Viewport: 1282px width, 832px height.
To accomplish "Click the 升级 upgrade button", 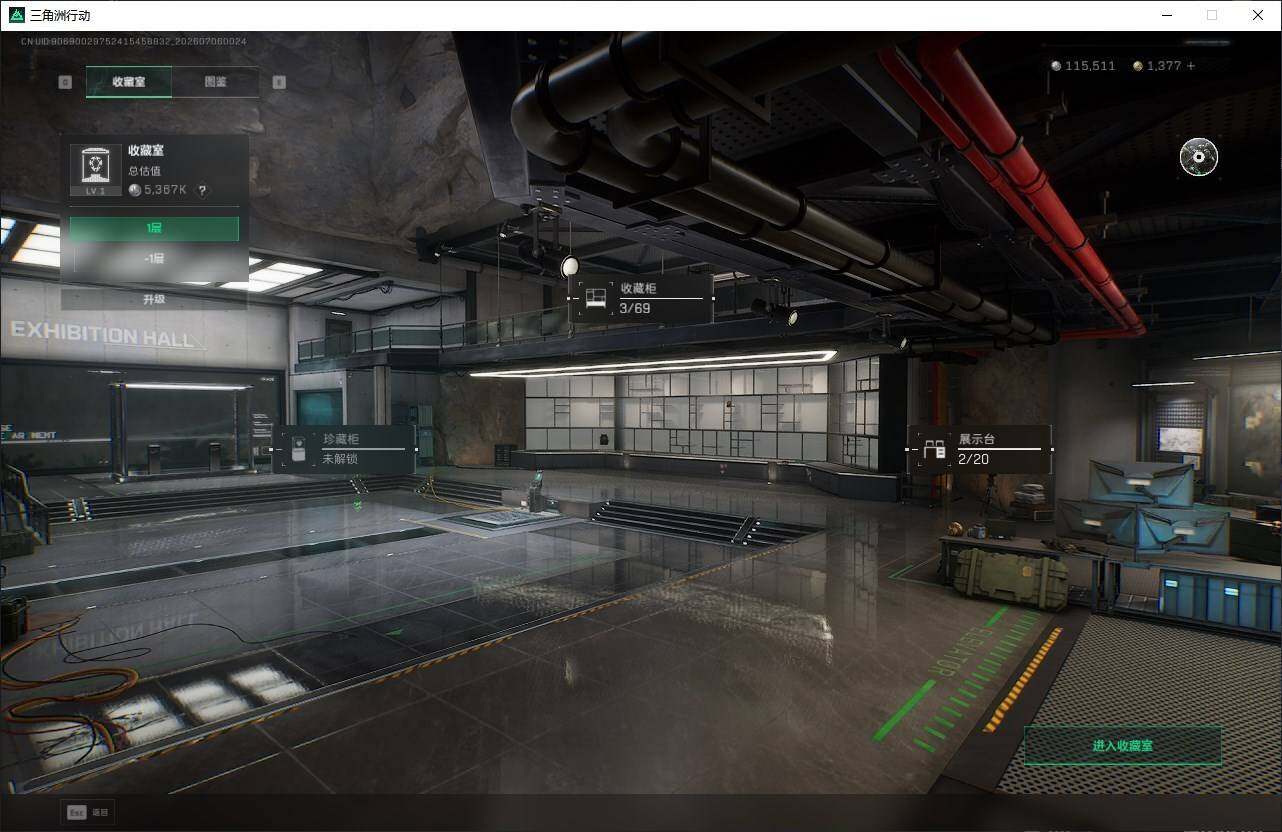I will [x=154, y=299].
